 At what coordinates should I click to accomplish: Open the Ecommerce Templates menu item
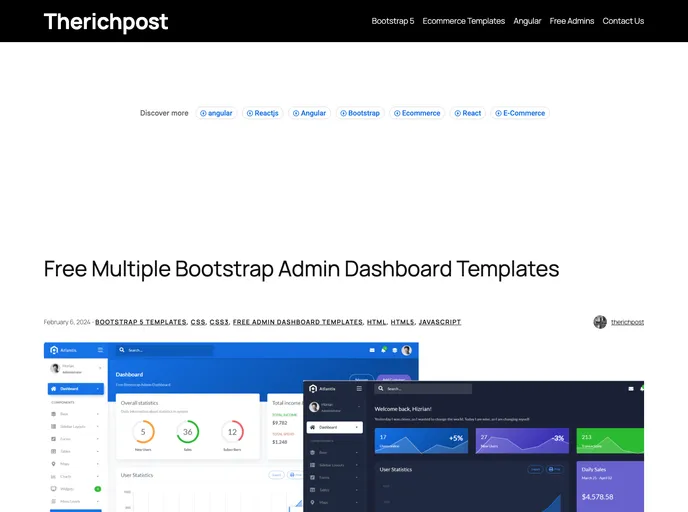(463, 21)
